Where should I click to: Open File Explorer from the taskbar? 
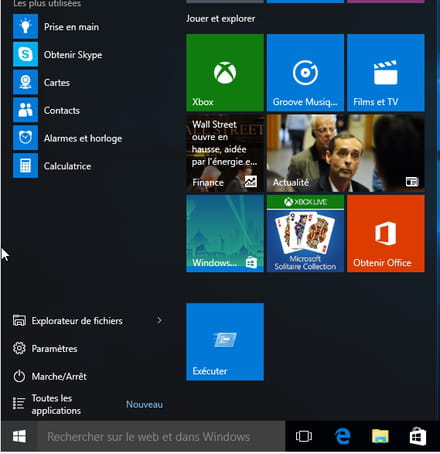380,436
